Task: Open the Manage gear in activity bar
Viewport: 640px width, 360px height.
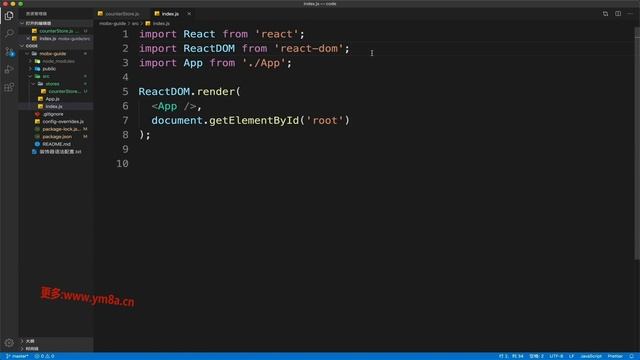Action: (9, 343)
